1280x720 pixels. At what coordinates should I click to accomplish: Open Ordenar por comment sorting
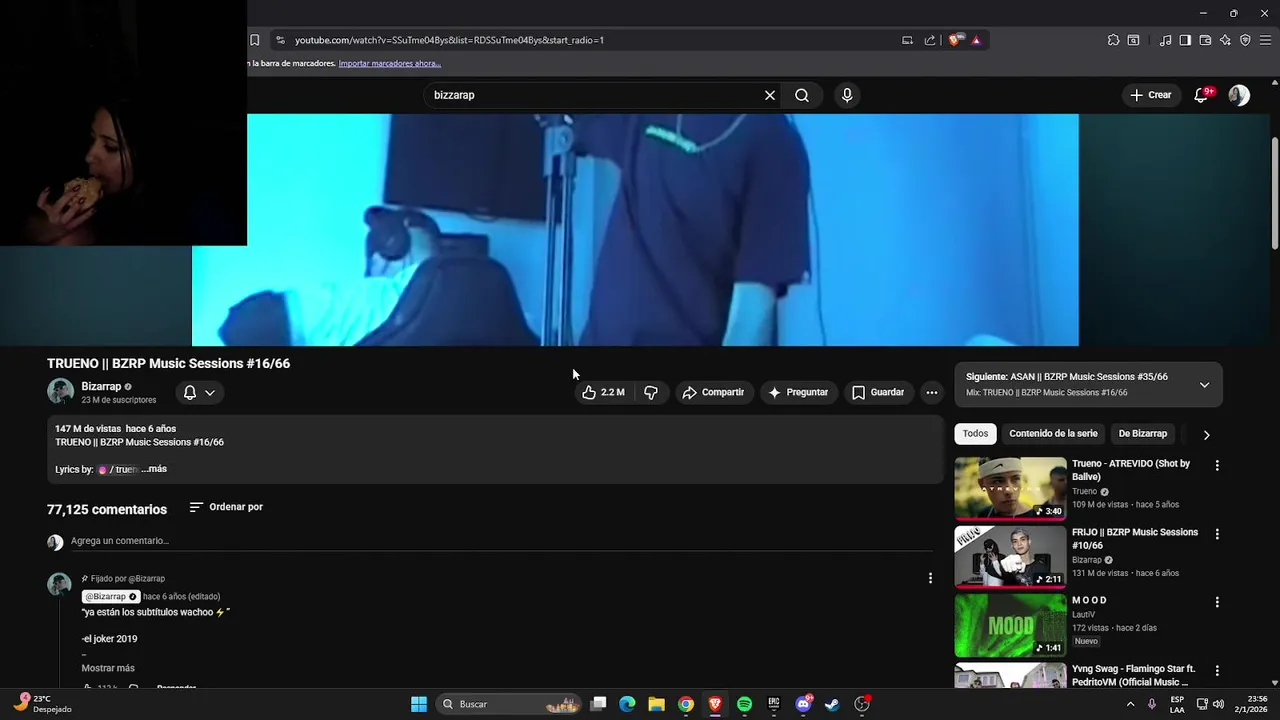click(226, 507)
